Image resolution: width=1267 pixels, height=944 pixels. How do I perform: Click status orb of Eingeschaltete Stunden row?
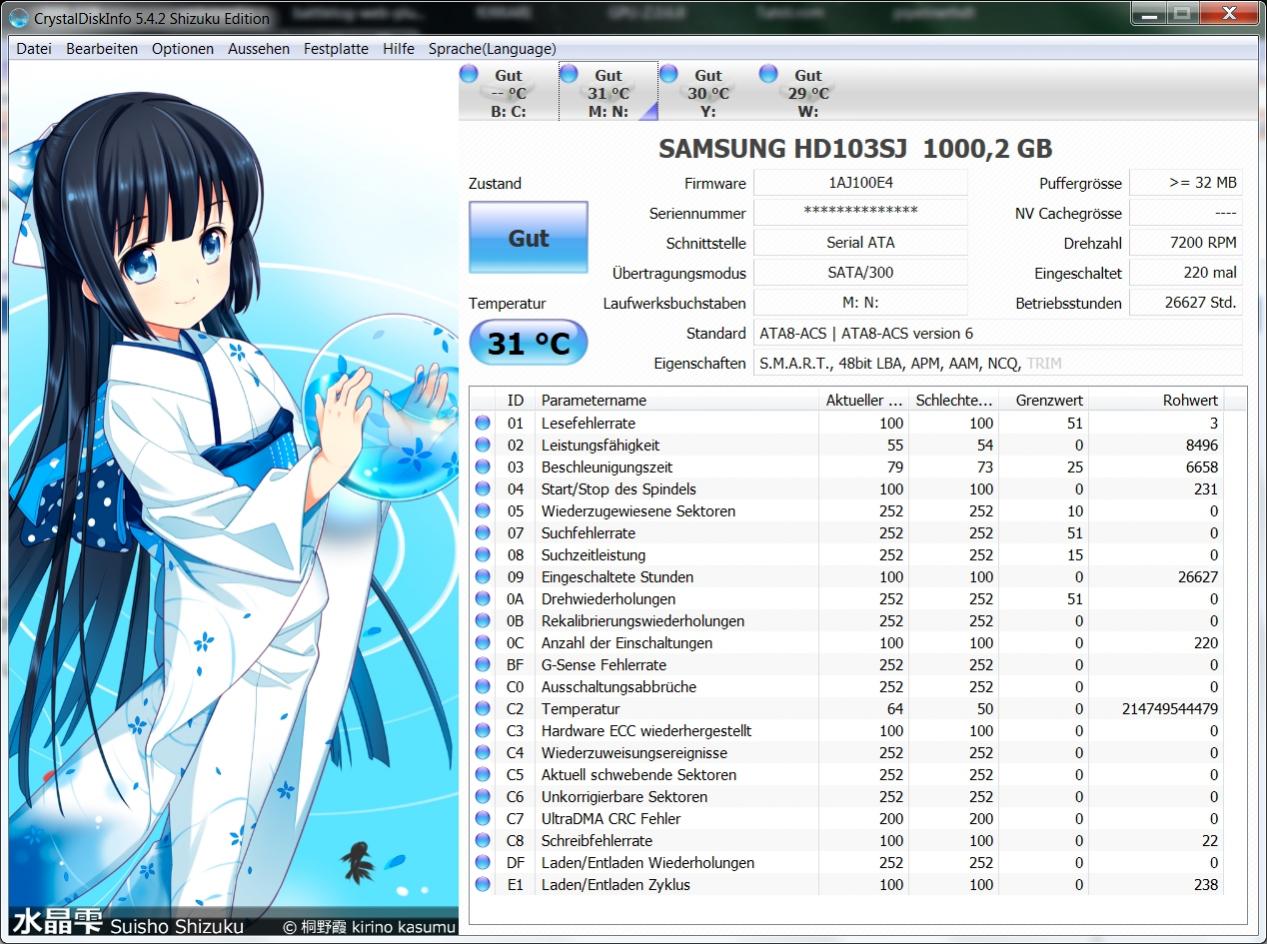click(x=483, y=577)
